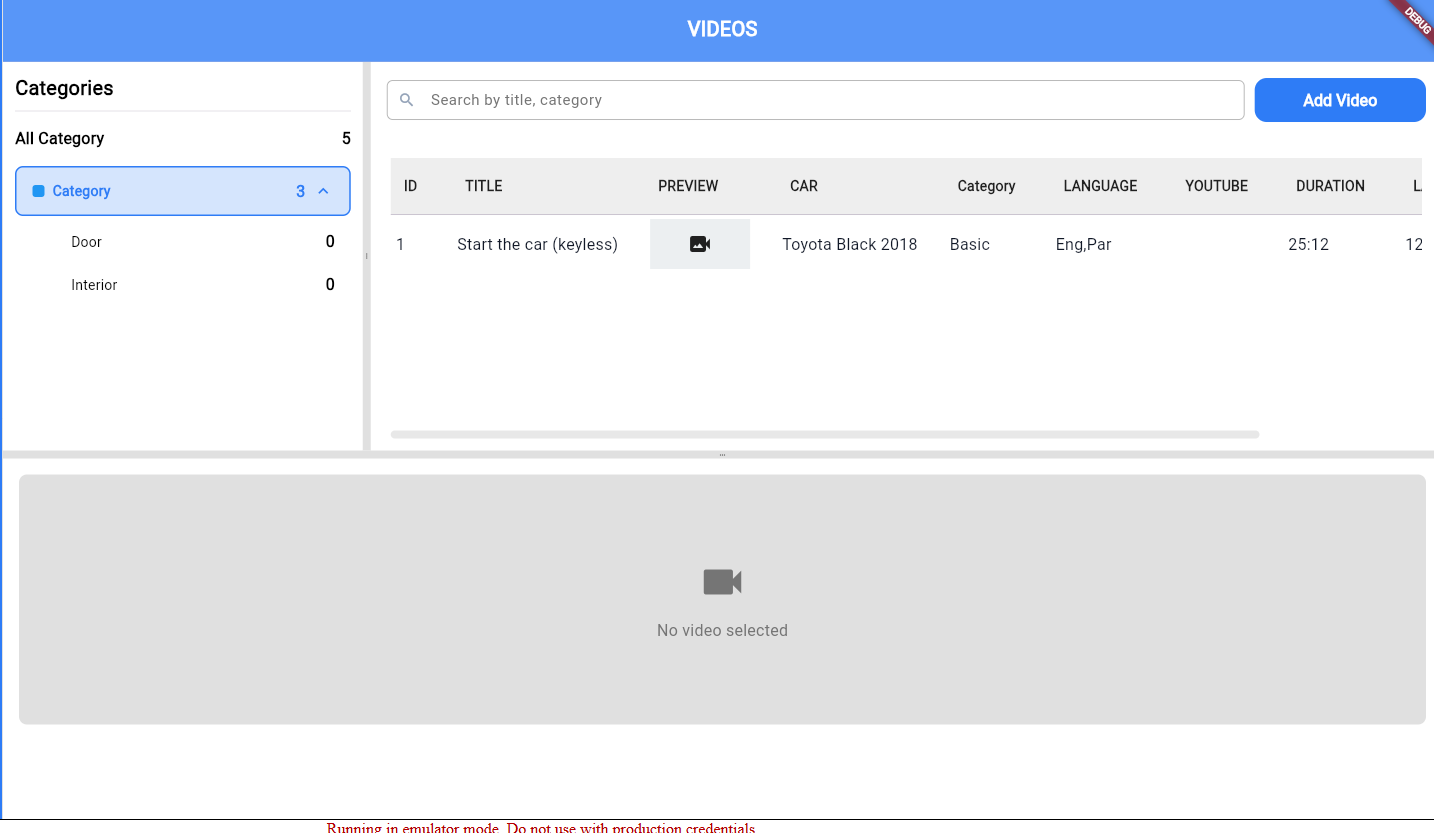1434x833 pixels.
Task: Click the horizontal table scrollbar
Action: [x=824, y=434]
